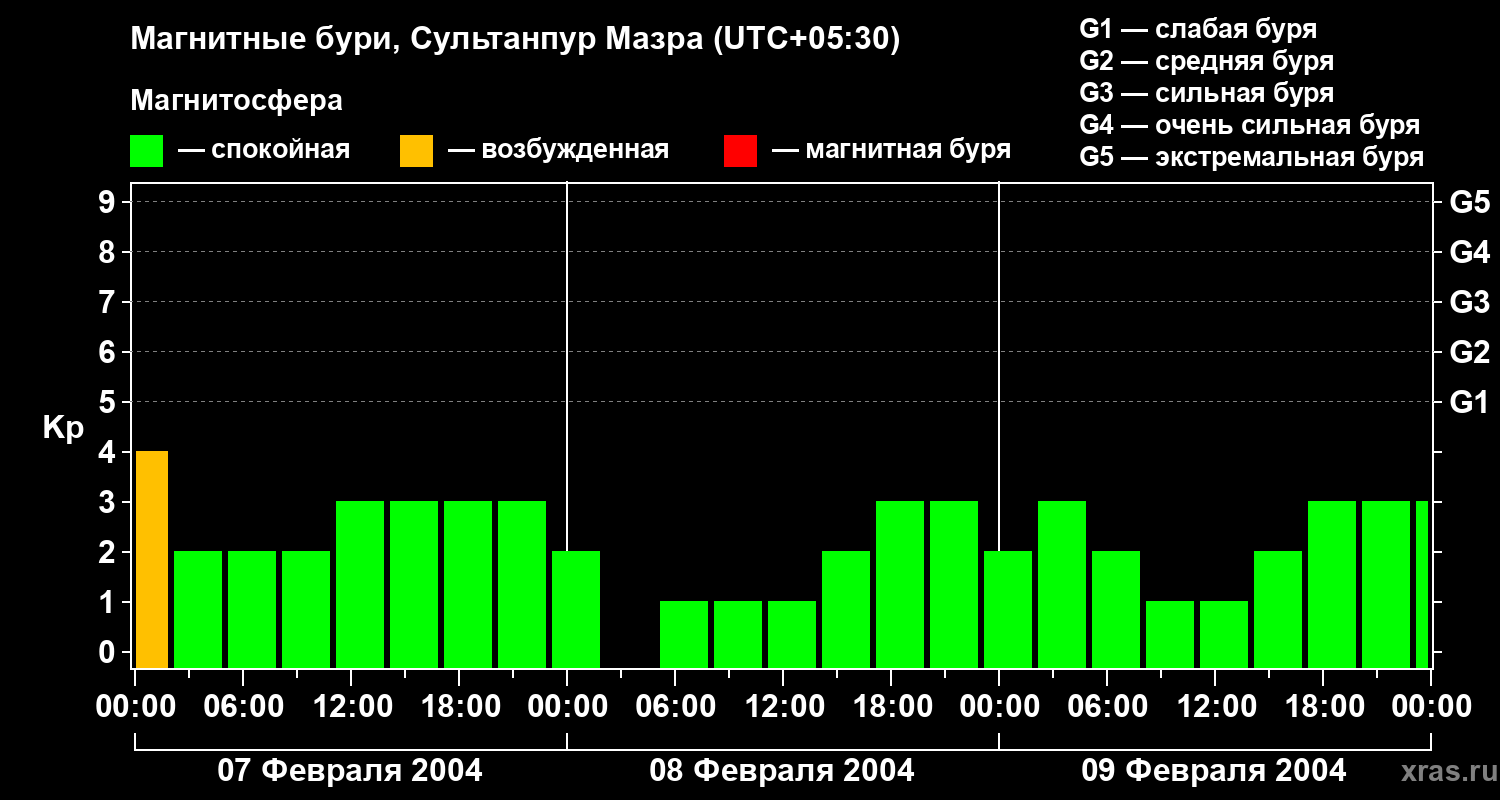Click the Kp 3 bar covering 18:00 on 08 Февраля

click(x=900, y=584)
